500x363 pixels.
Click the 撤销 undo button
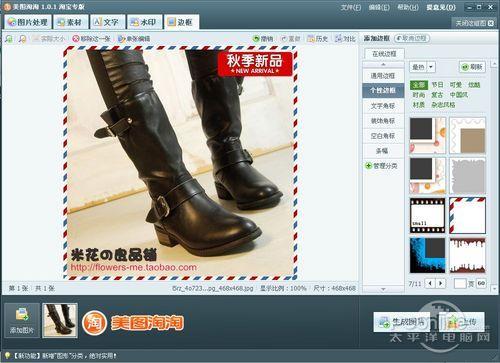263,39
